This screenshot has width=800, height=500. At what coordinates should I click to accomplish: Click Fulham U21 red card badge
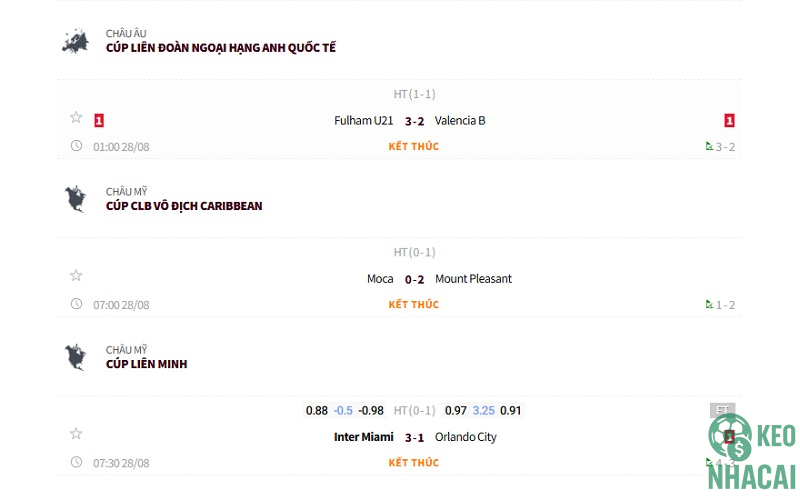pyautogui.click(x=99, y=121)
